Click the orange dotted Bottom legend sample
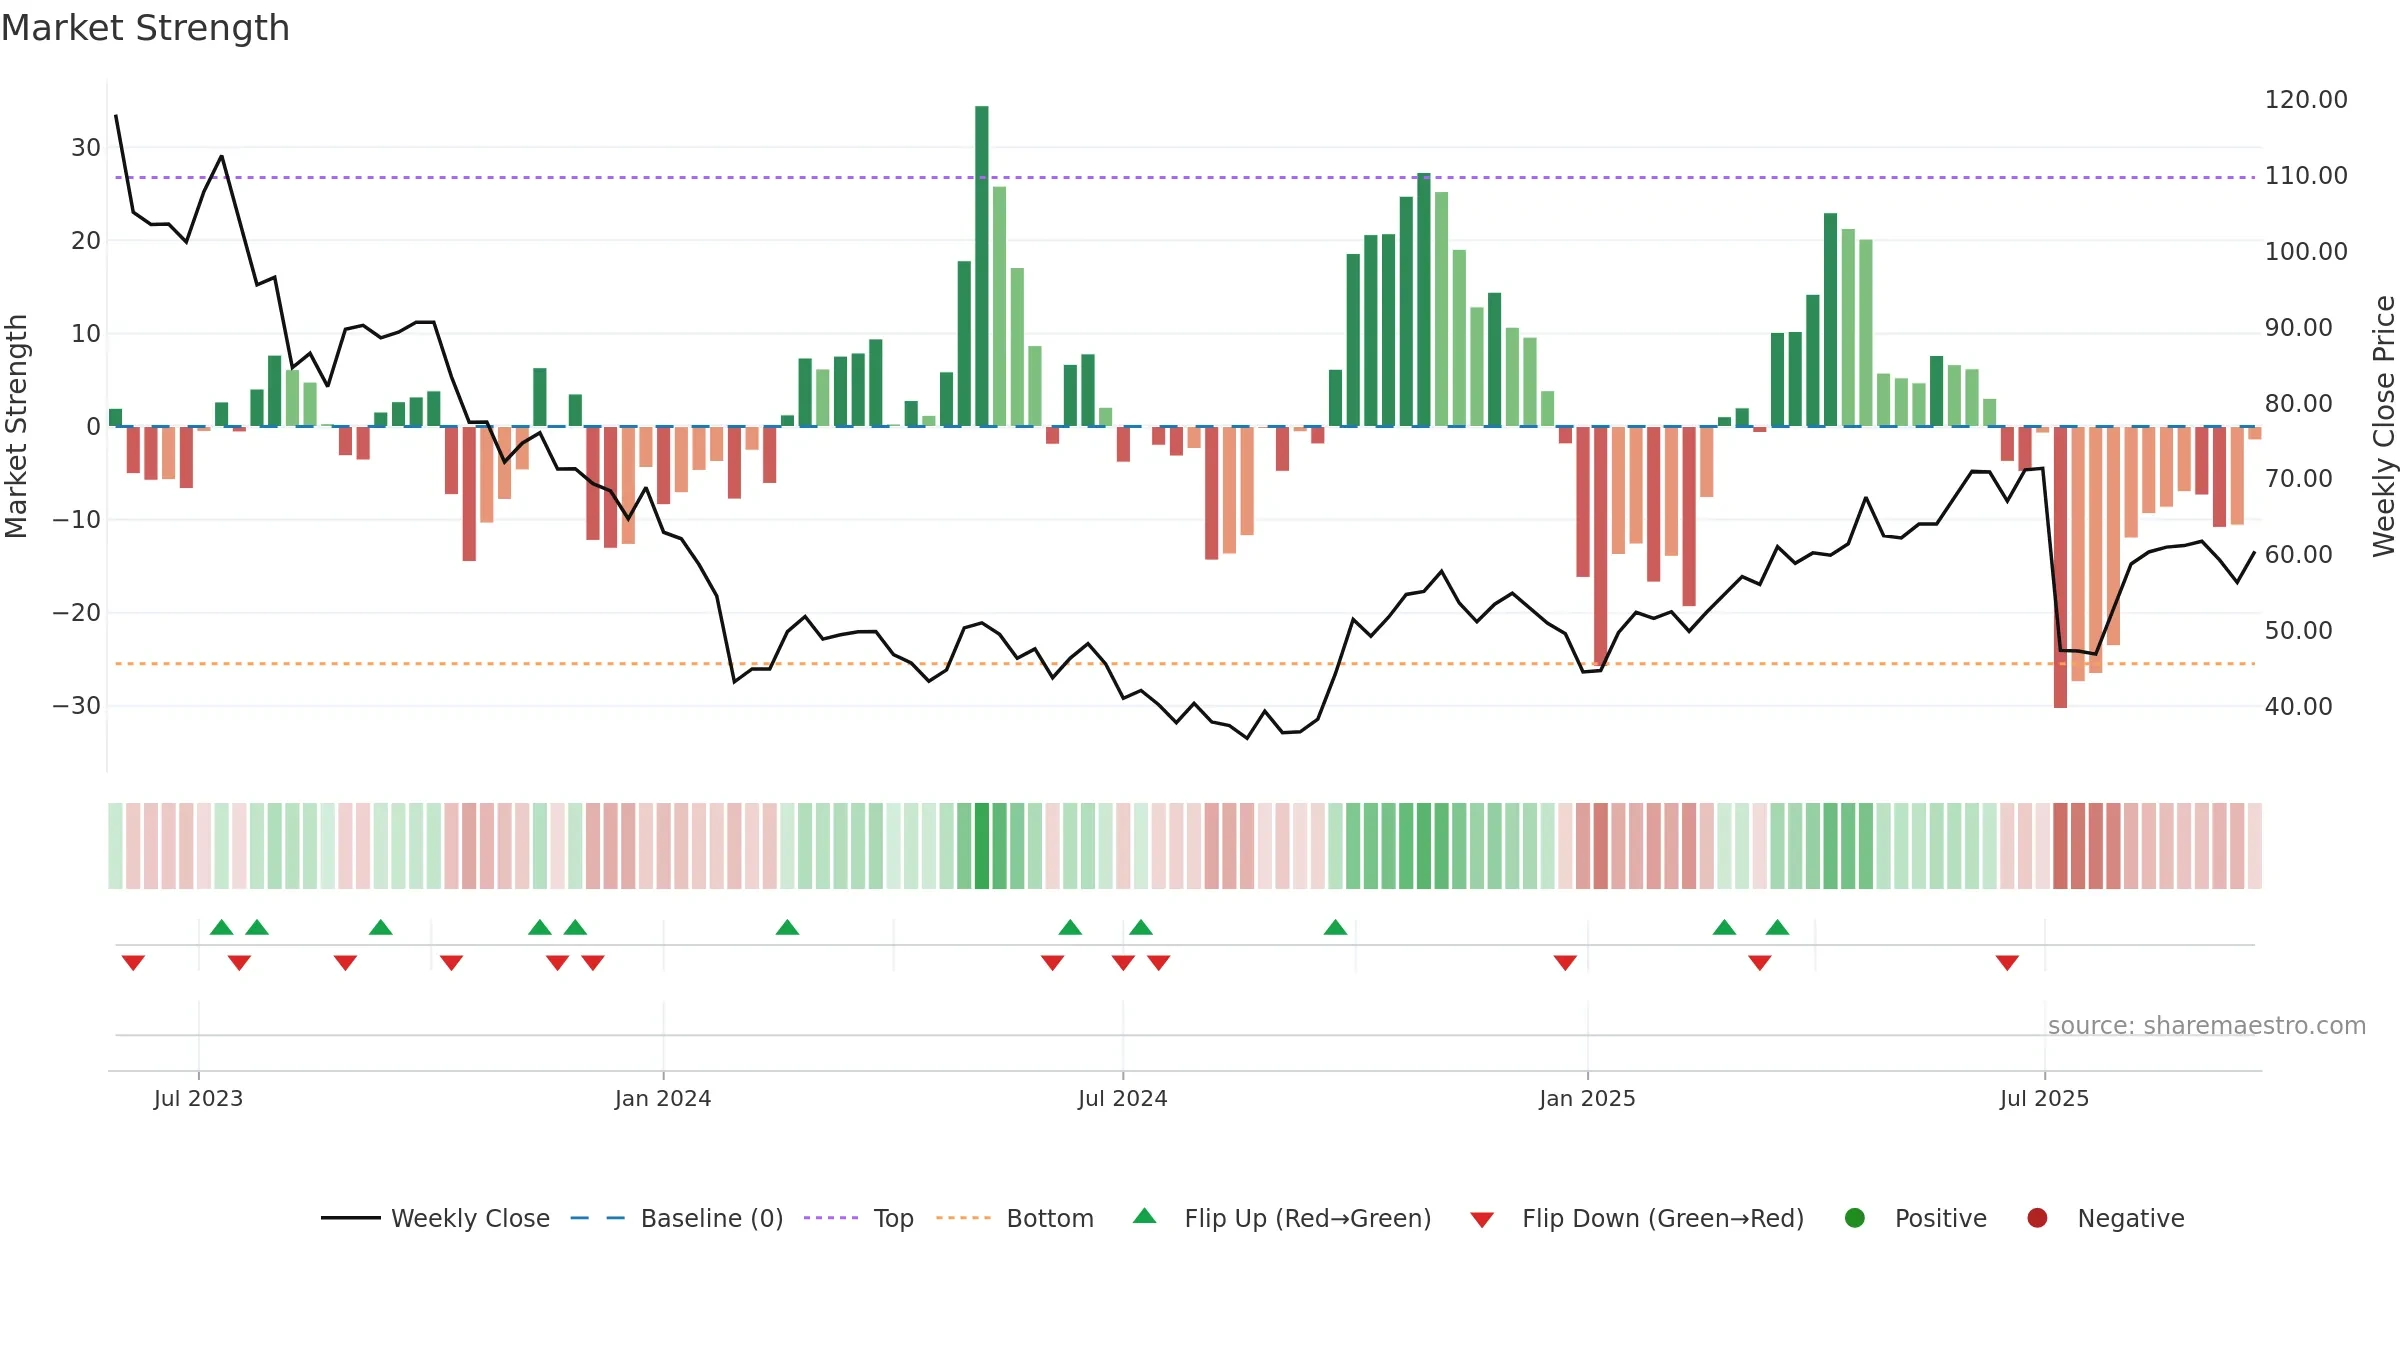 point(964,1218)
